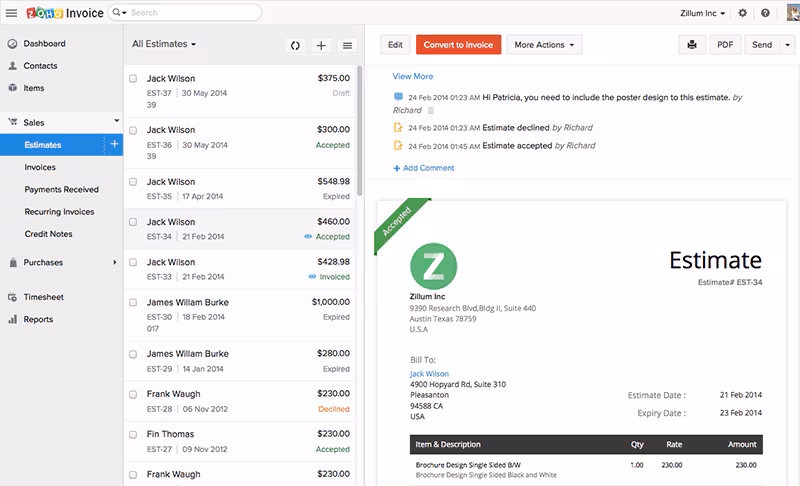This screenshot has width=800, height=486.
Task: Go to Recurring Invoices section
Action: coord(60,212)
